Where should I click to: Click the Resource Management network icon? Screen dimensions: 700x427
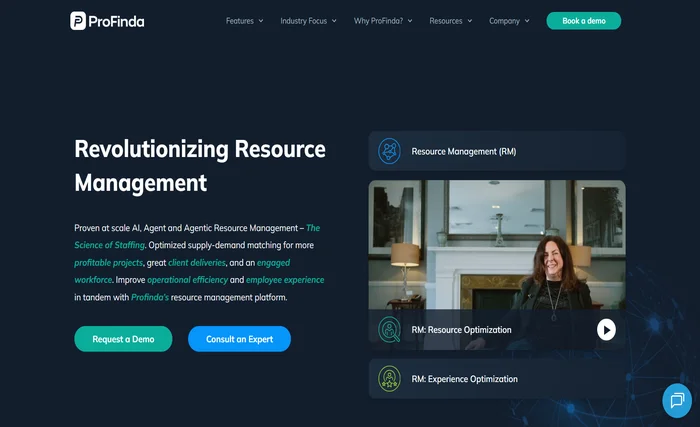click(389, 151)
